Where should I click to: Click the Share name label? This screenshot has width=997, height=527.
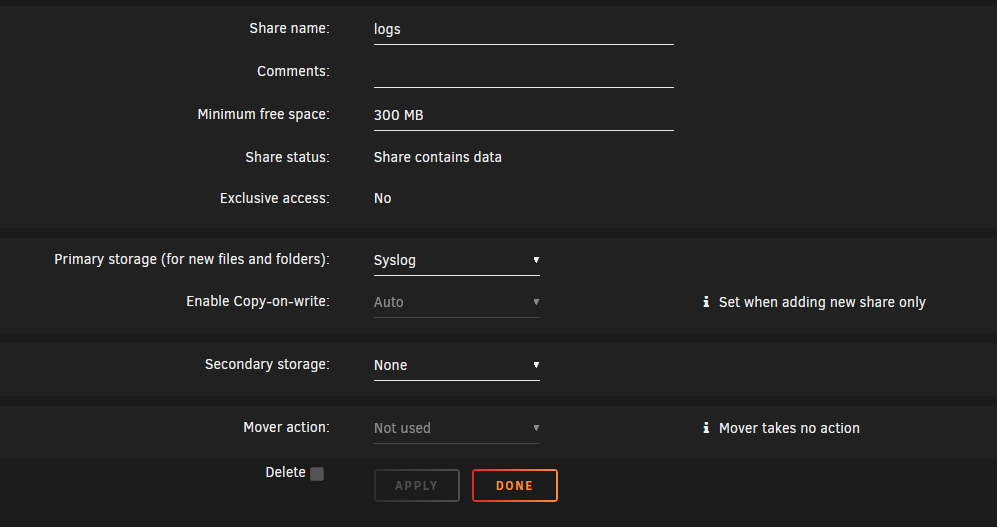click(x=289, y=29)
